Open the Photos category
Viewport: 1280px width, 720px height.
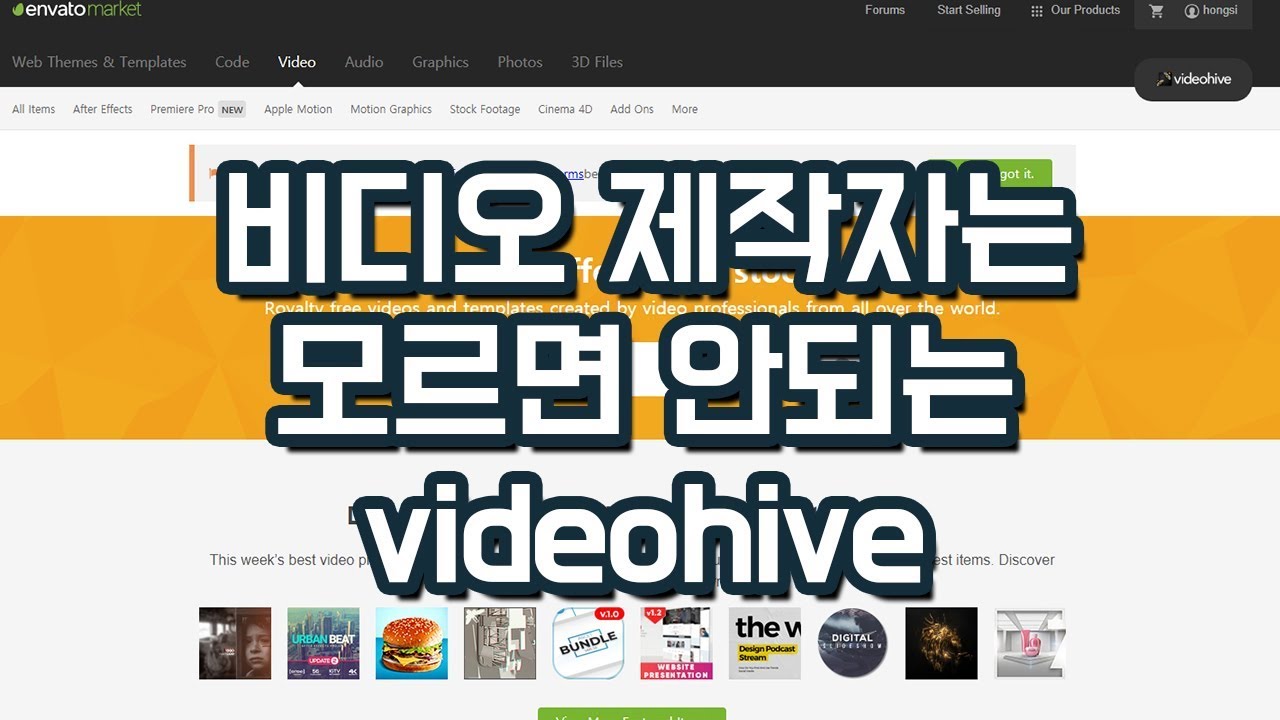click(x=520, y=62)
